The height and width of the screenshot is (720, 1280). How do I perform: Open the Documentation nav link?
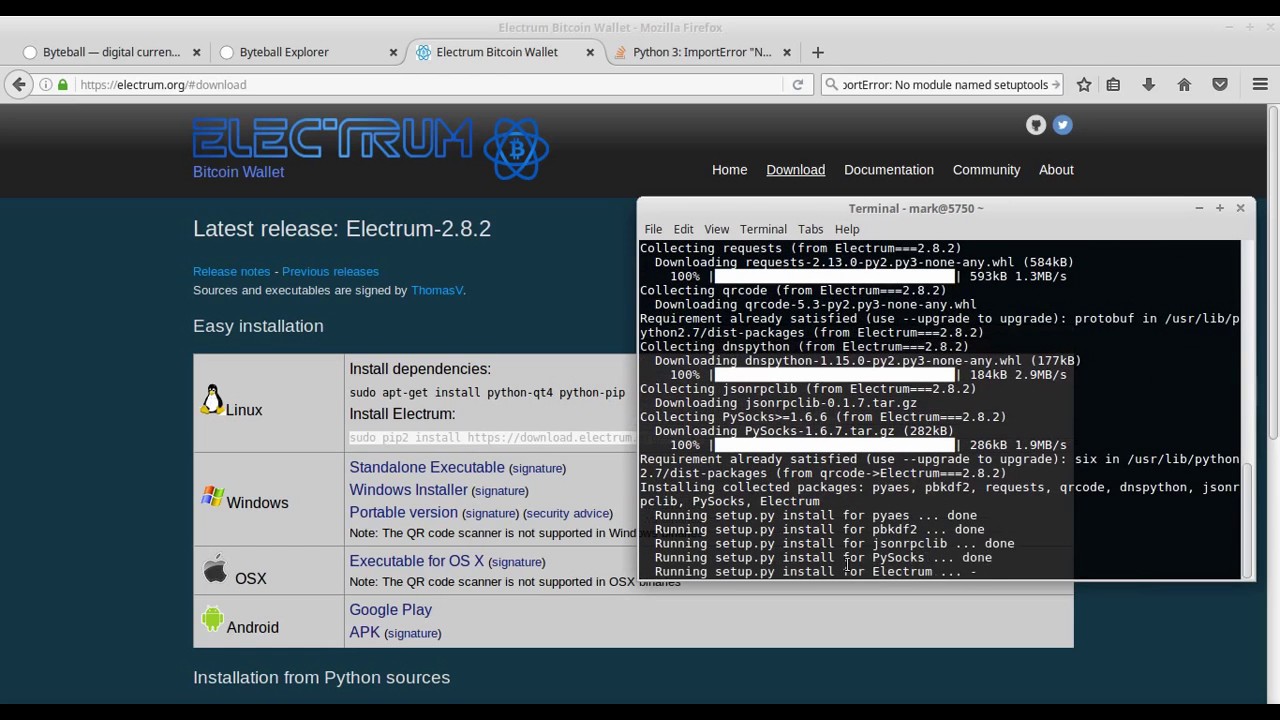tap(888, 170)
